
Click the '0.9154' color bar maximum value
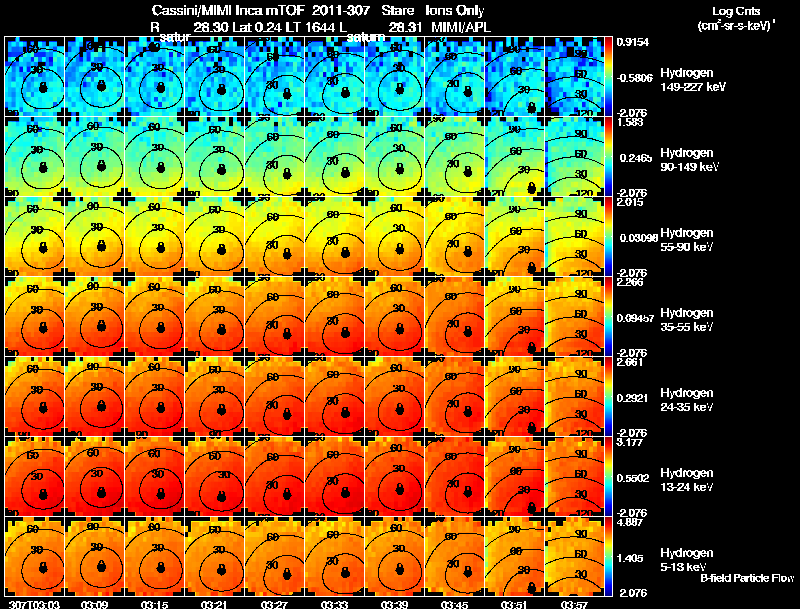pos(633,42)
